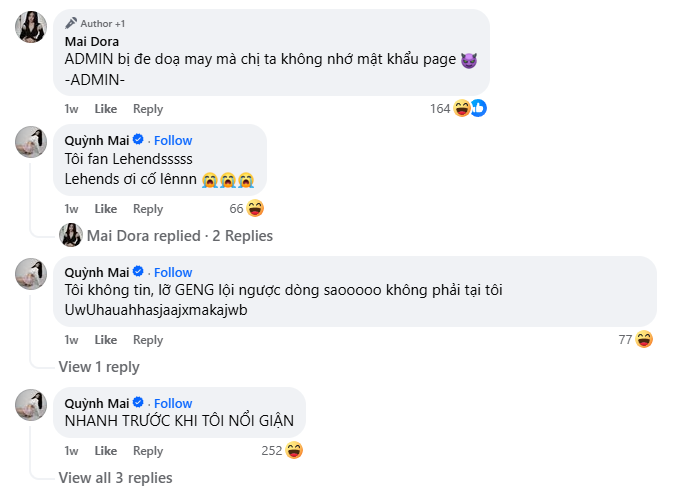Reply to Mai Dora's ADMIN comment
The height and width of the screenshot is (492, 680).
[148, 109]
